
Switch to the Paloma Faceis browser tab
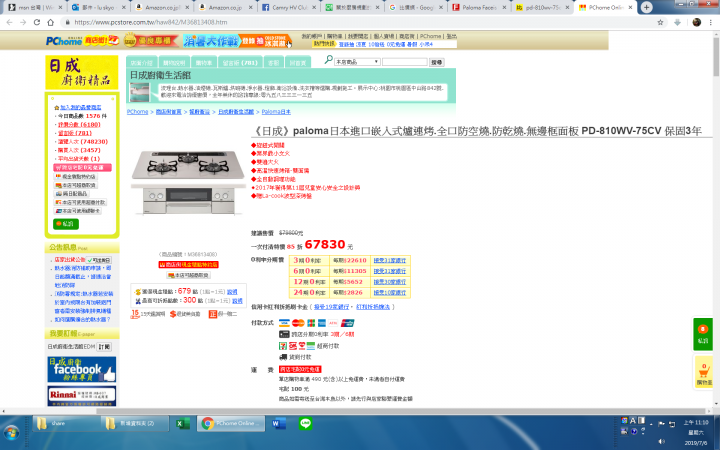point(479,7)
